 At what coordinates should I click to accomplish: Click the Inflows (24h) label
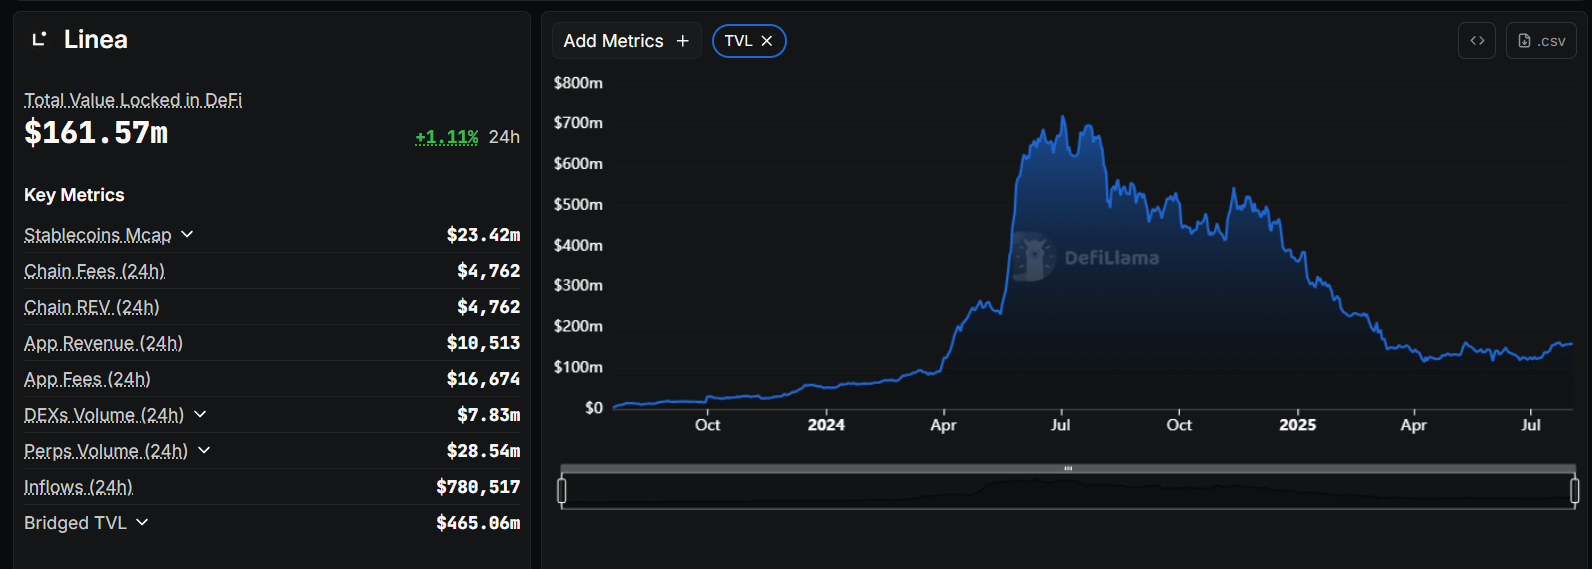[78, 487]
